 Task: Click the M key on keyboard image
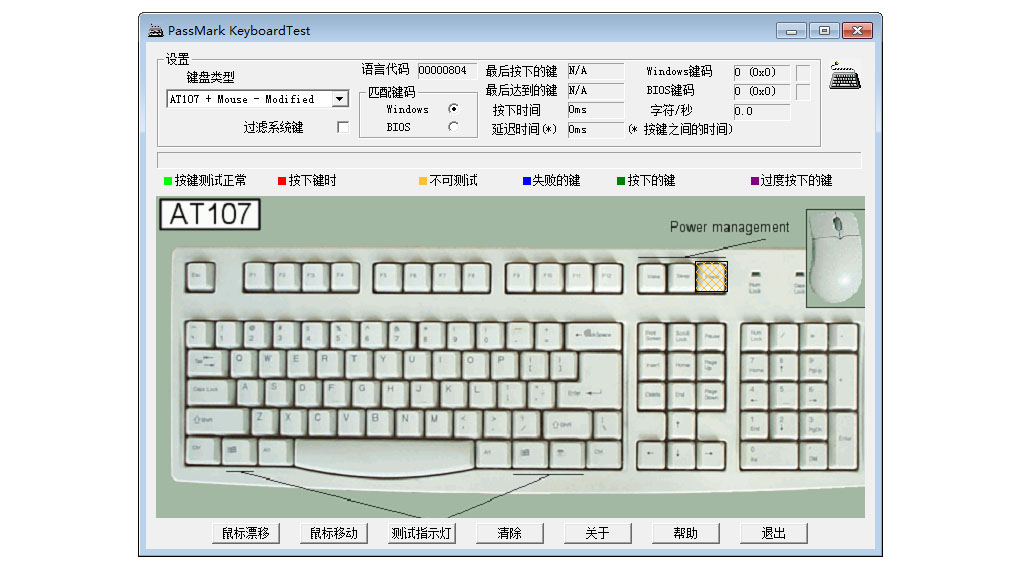click(435, 421)
